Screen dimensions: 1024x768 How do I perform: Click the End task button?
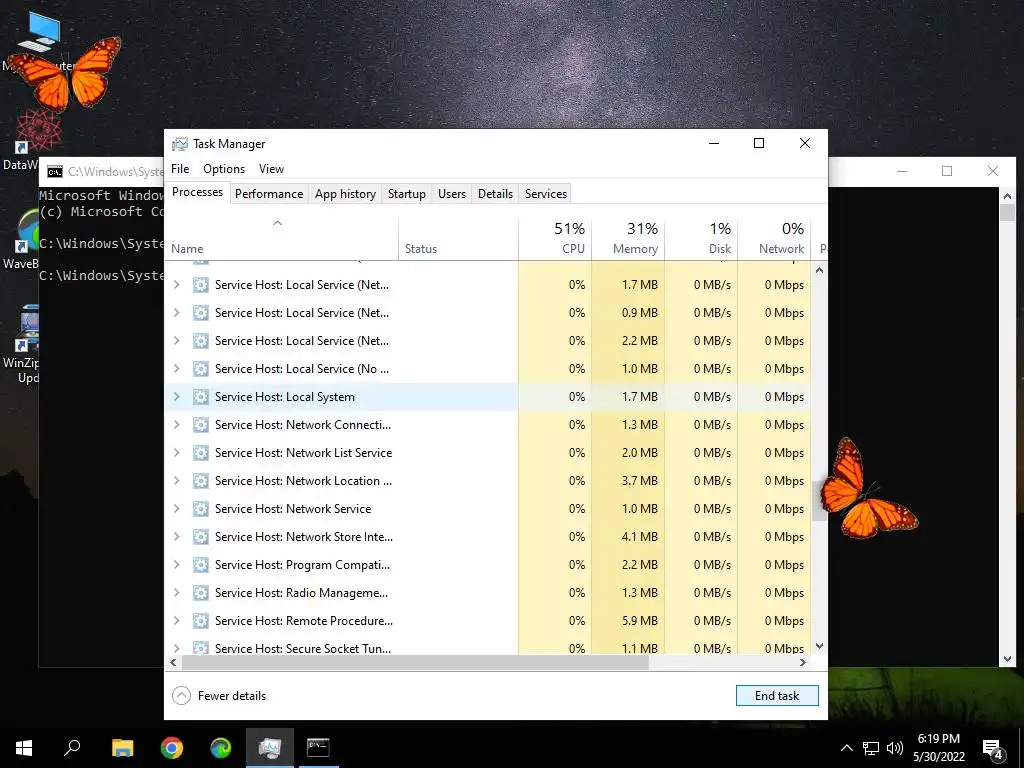pos(777,696)
